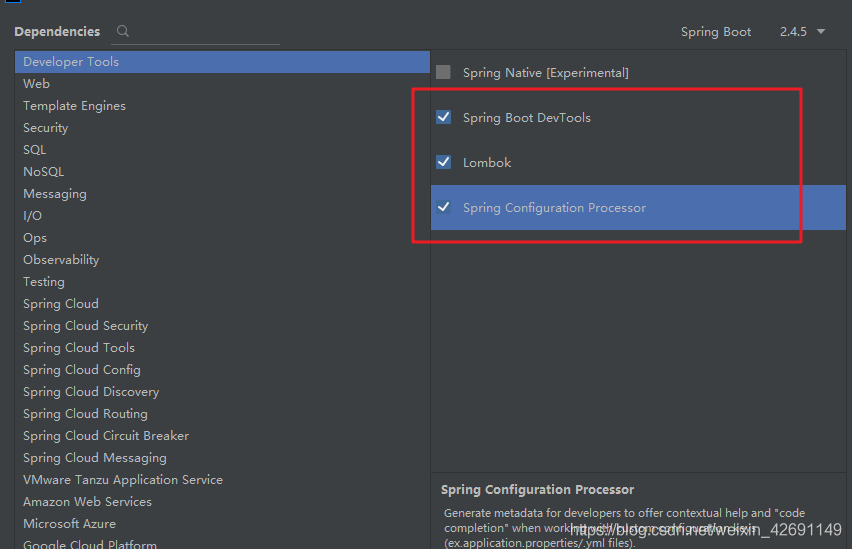Select the Microsoft Azure category

(69, 524)
